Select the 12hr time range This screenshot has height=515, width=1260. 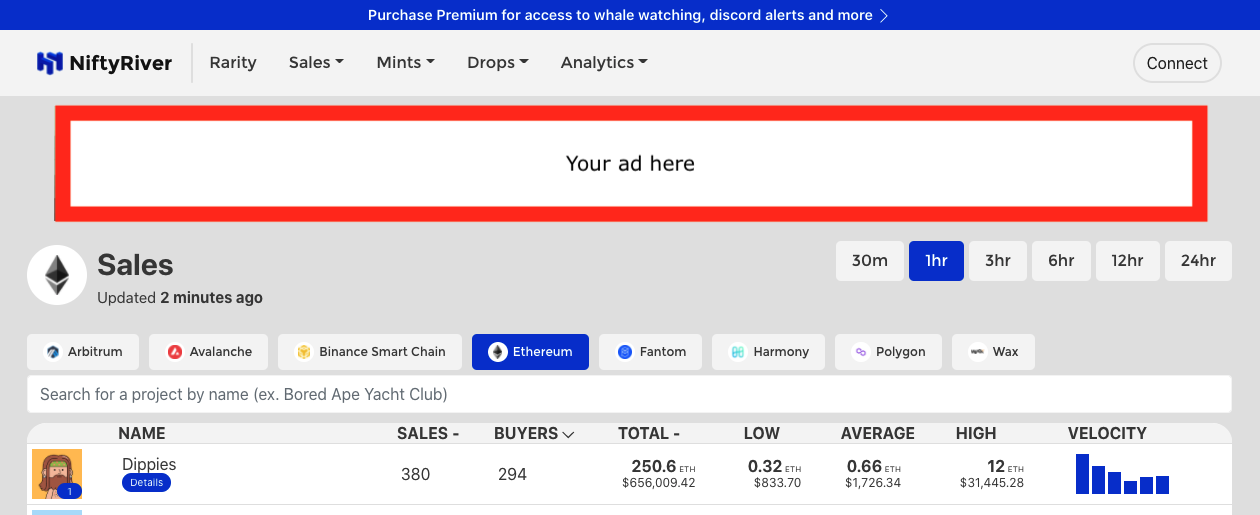(x=1127, y=261)
